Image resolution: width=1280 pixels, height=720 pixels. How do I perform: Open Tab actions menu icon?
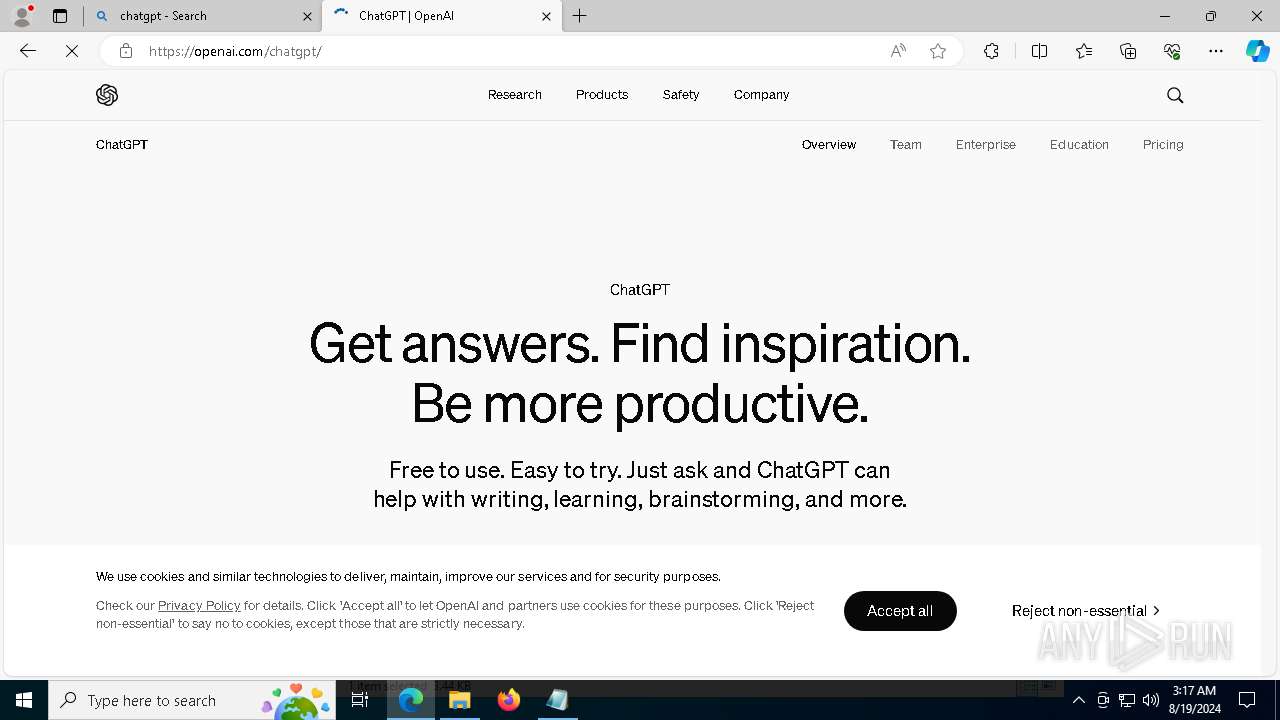pos(60,16)
